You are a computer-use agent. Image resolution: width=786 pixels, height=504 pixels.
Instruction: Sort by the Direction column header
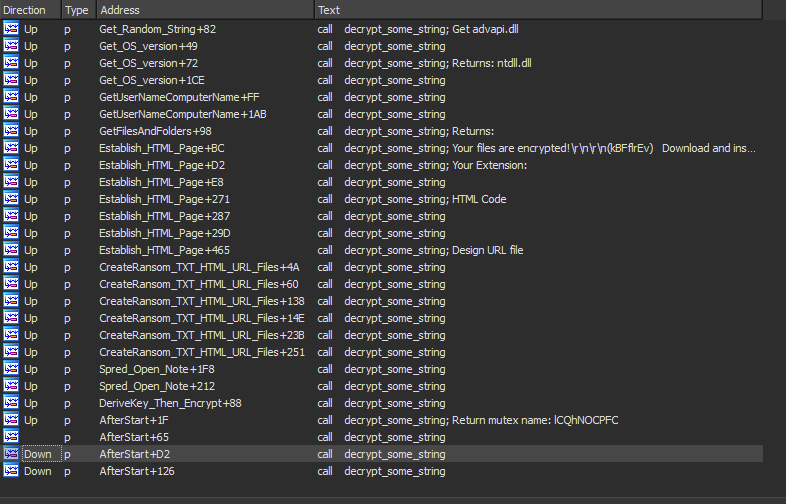pyautogui.click(x=31, y=10)
